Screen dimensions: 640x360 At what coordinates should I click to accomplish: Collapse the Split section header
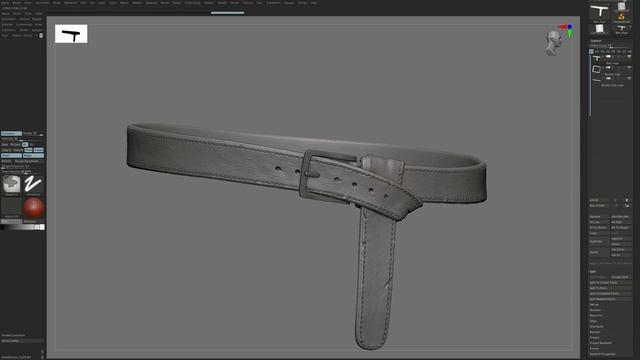[593, 271]
